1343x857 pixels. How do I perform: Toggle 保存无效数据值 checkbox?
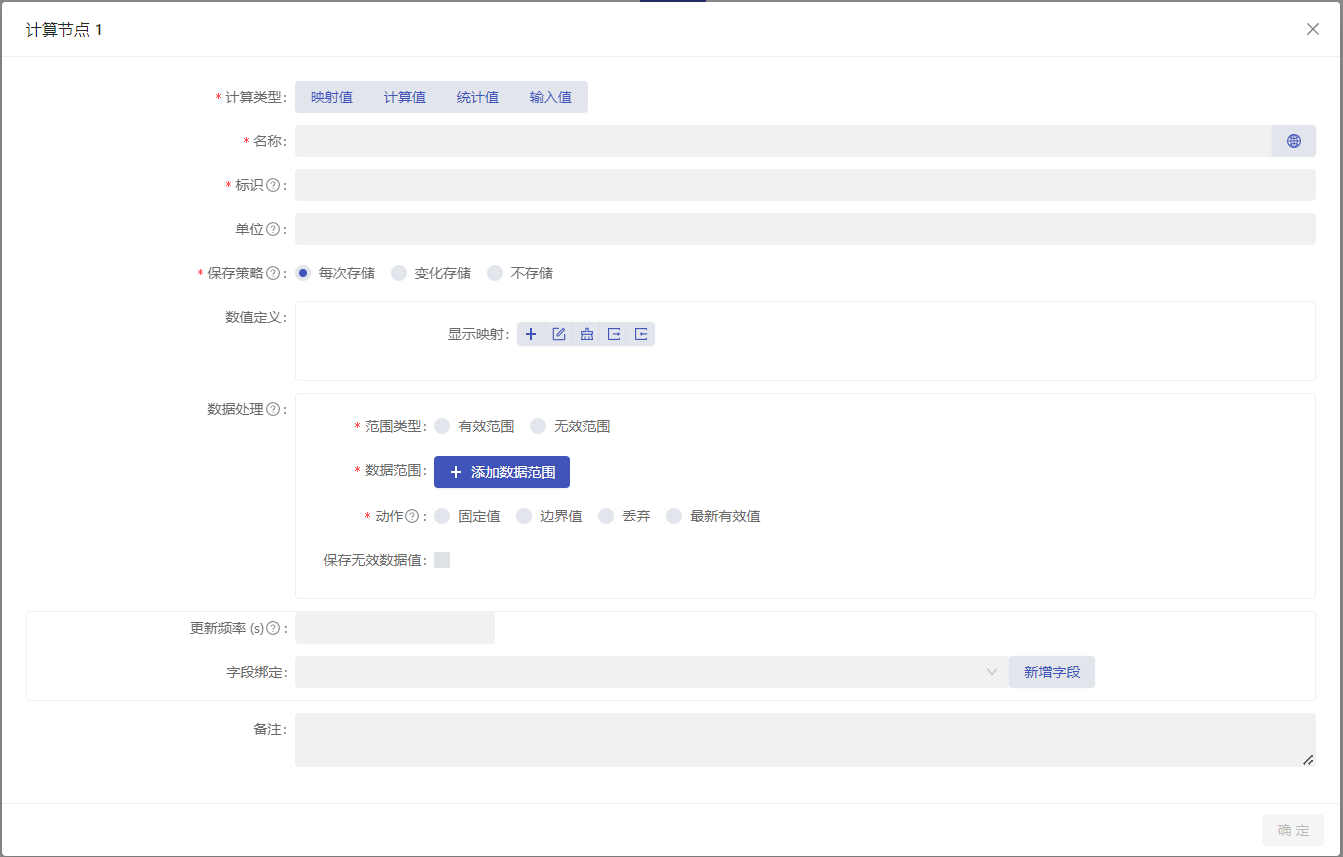[x=442, y=560]
